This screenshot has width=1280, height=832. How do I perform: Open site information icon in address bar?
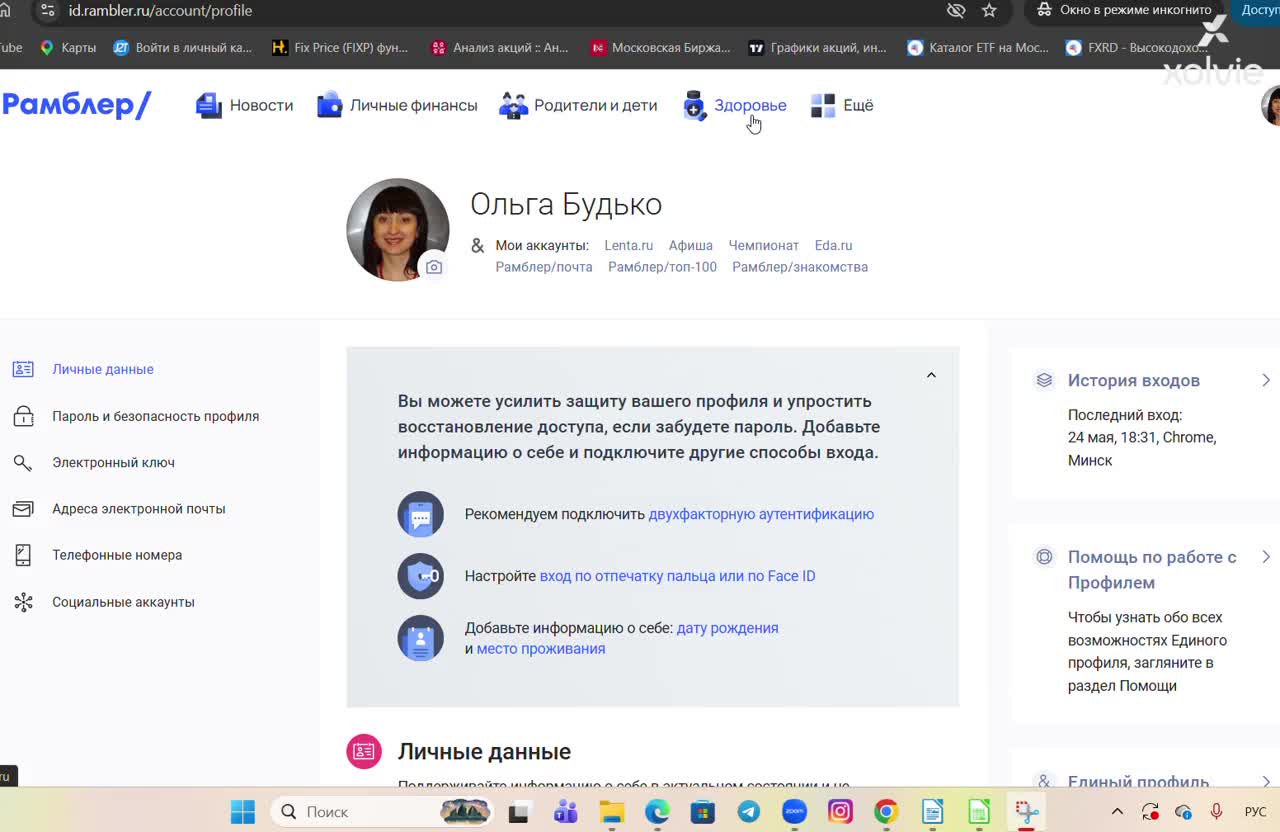click(x=47, y=10)
